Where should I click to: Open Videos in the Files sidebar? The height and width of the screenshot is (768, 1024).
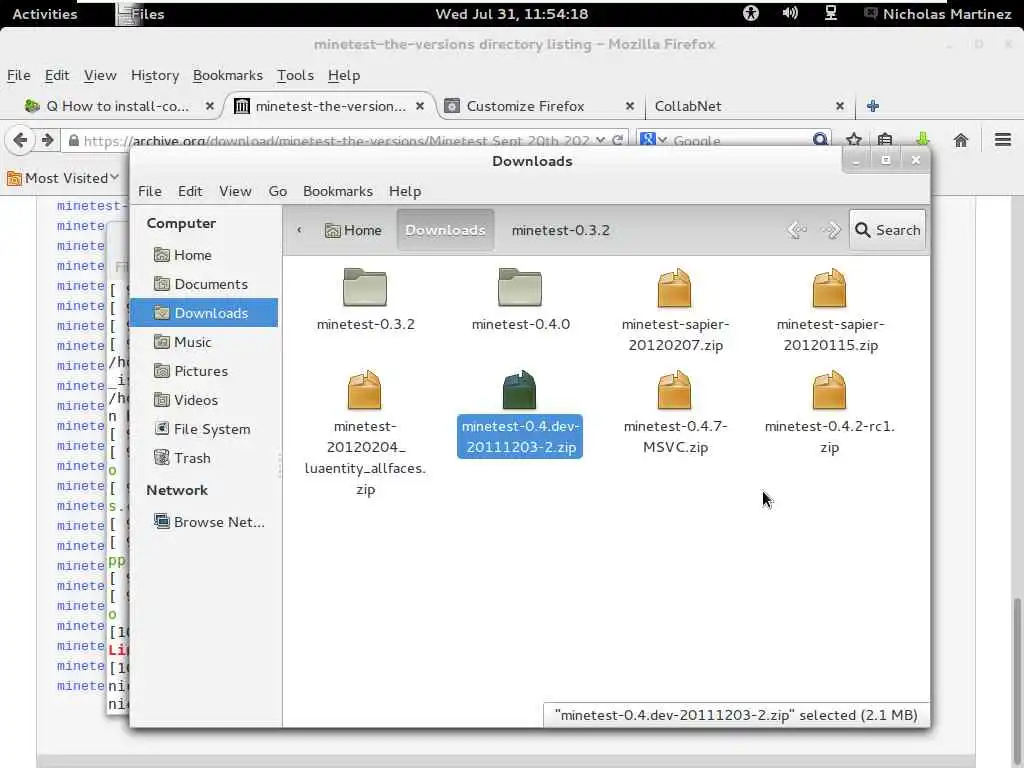tap(204, 400)
